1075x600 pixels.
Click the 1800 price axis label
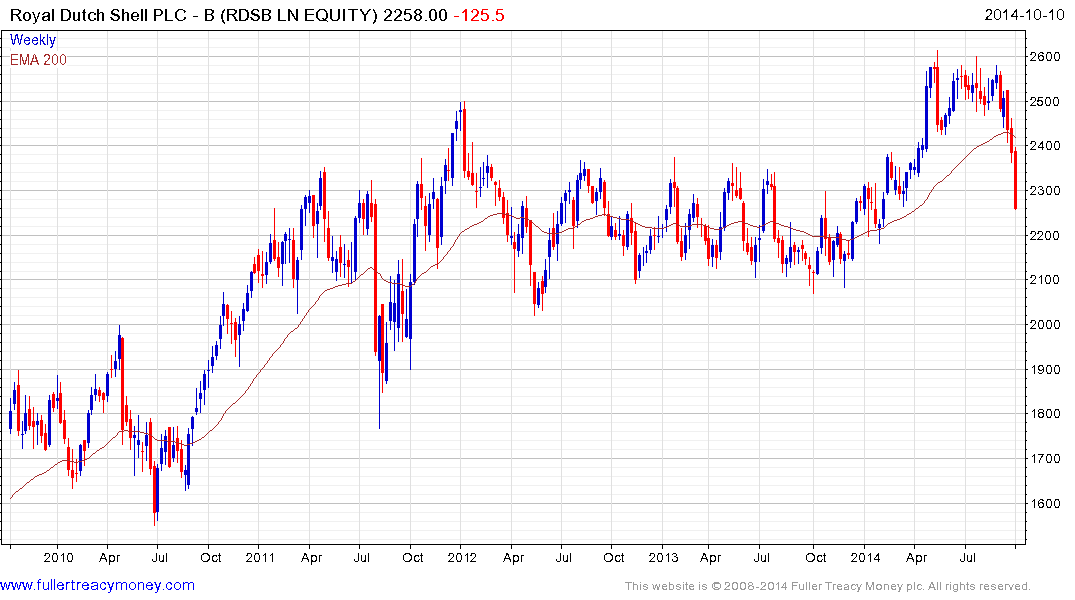1045,413
